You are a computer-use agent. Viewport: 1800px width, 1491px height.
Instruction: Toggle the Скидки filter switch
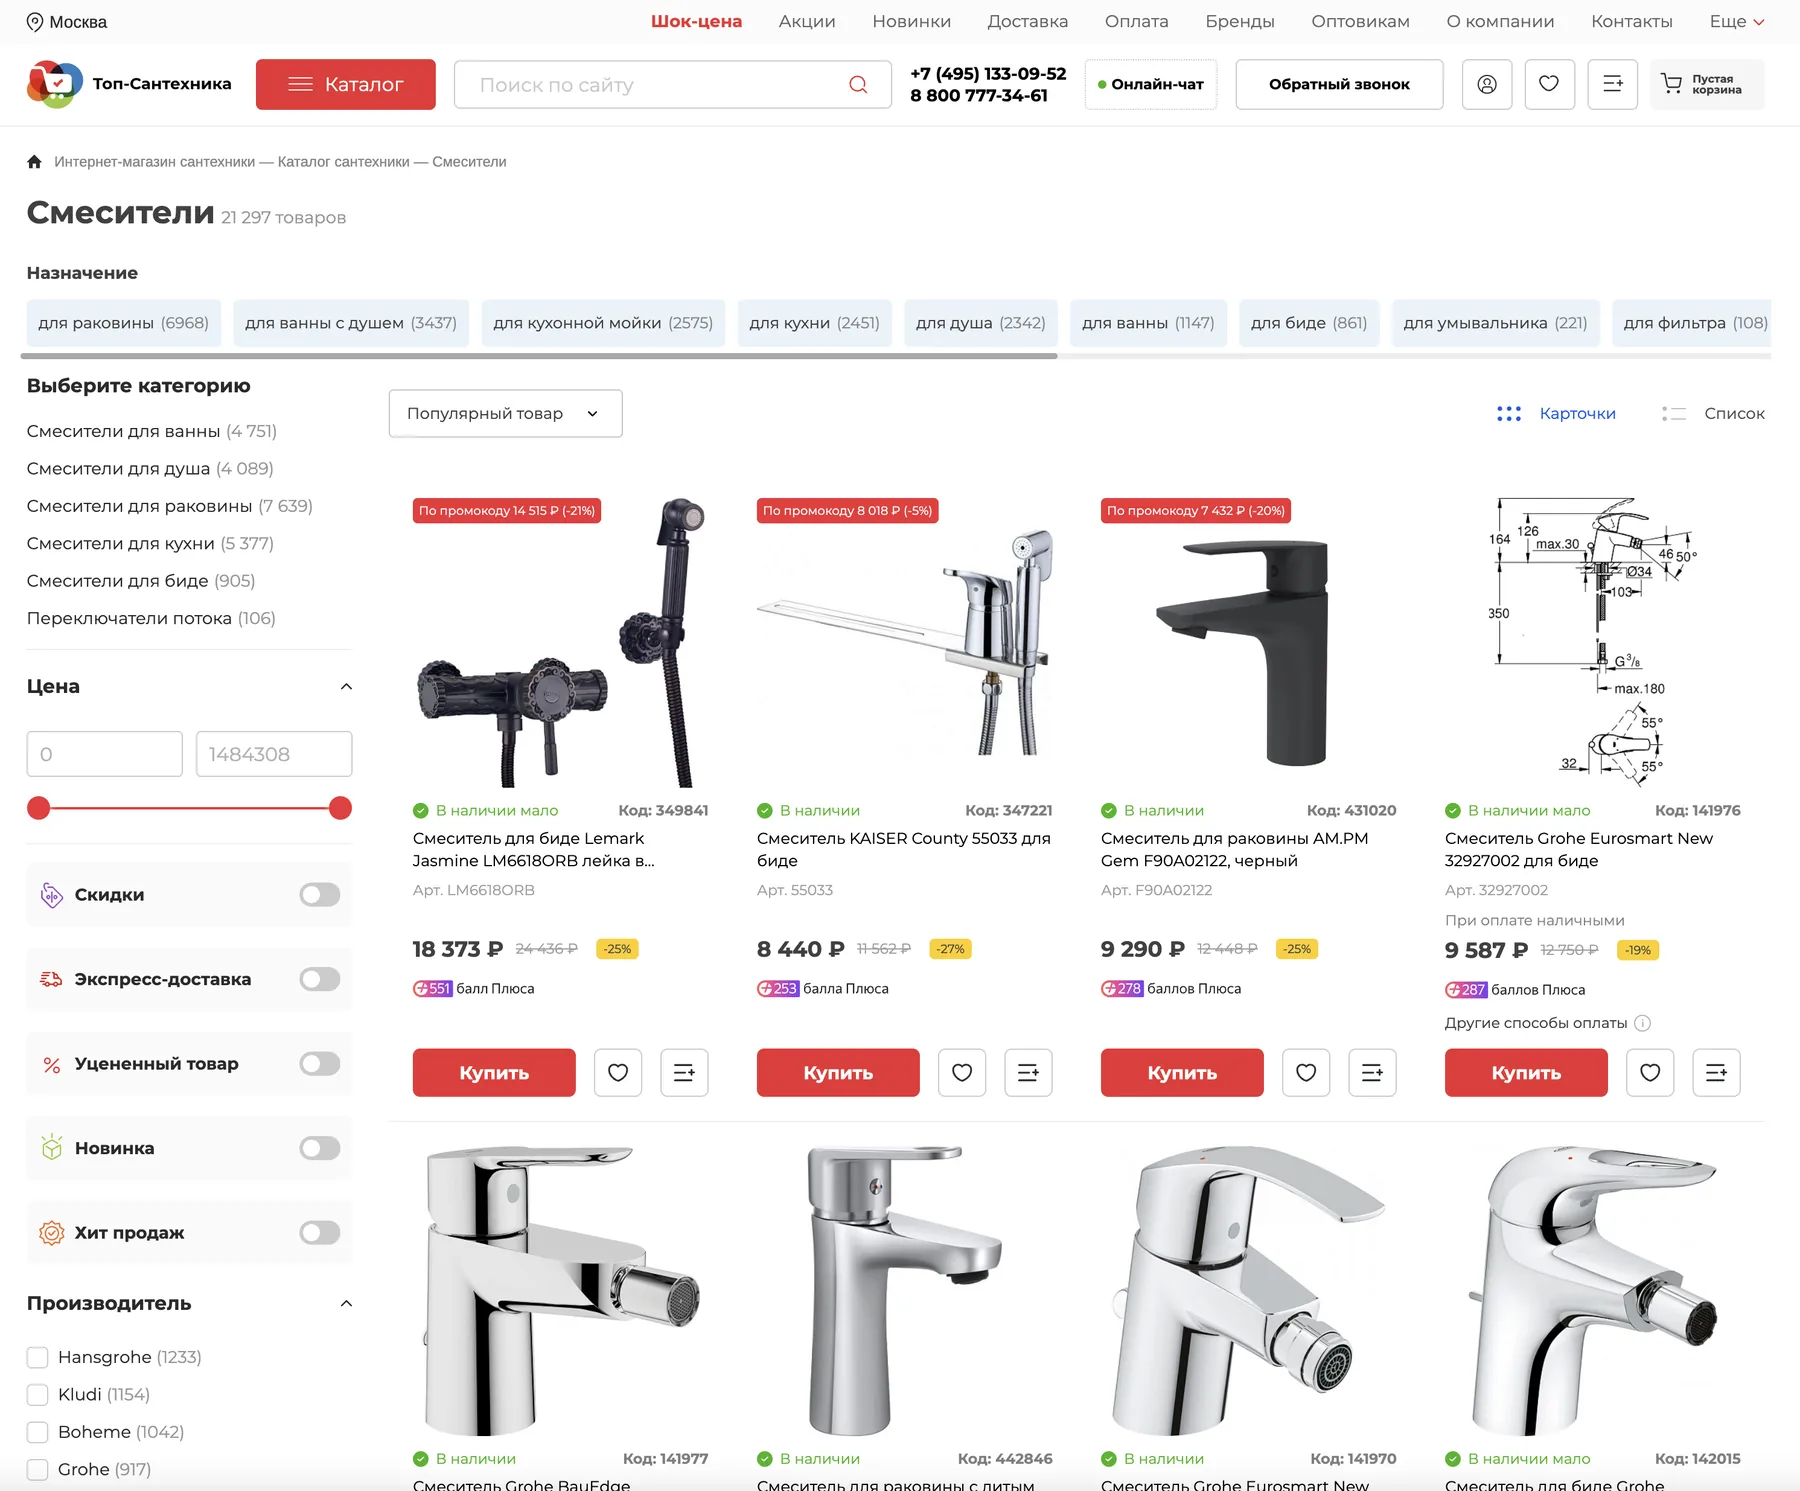point(320,895)
